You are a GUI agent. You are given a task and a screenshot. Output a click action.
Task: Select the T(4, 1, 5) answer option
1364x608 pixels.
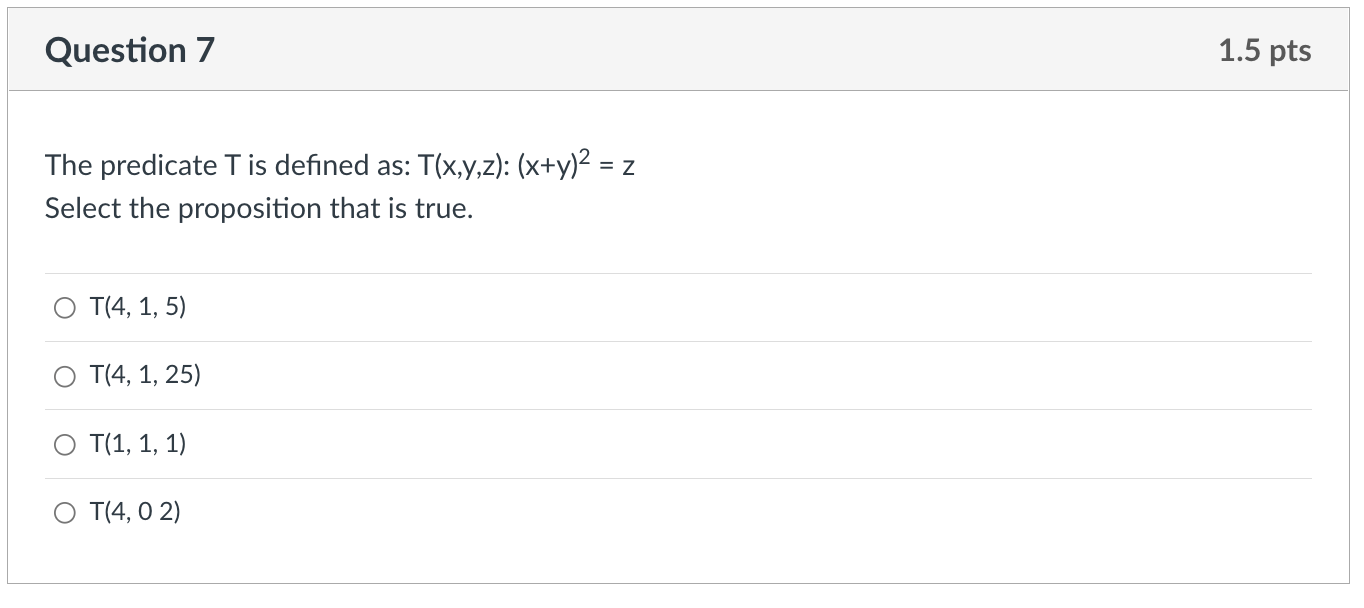pyautogui.click(x=136, y=308)
